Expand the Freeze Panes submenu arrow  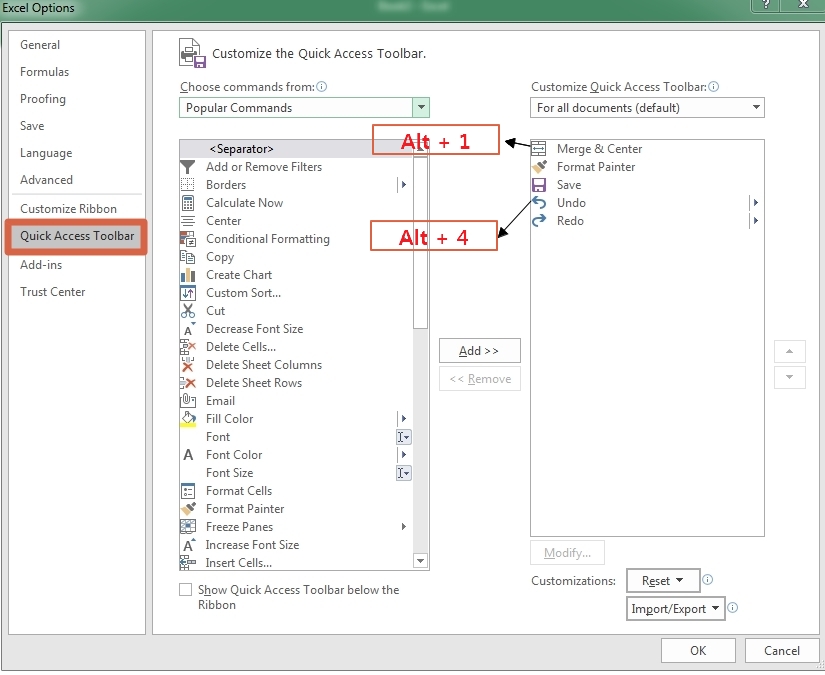point(404,527)
